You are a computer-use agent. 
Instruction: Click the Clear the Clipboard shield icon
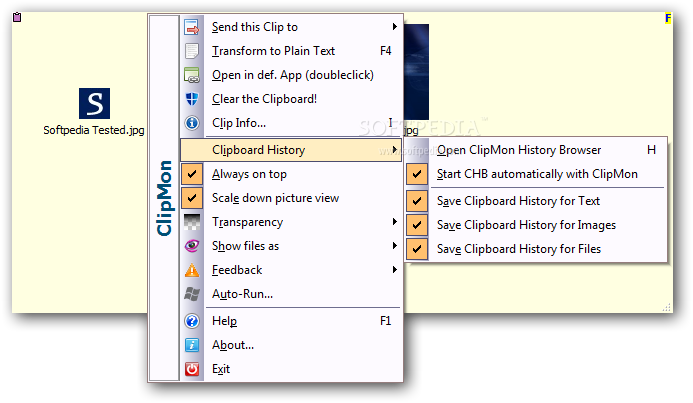(192, 99)
